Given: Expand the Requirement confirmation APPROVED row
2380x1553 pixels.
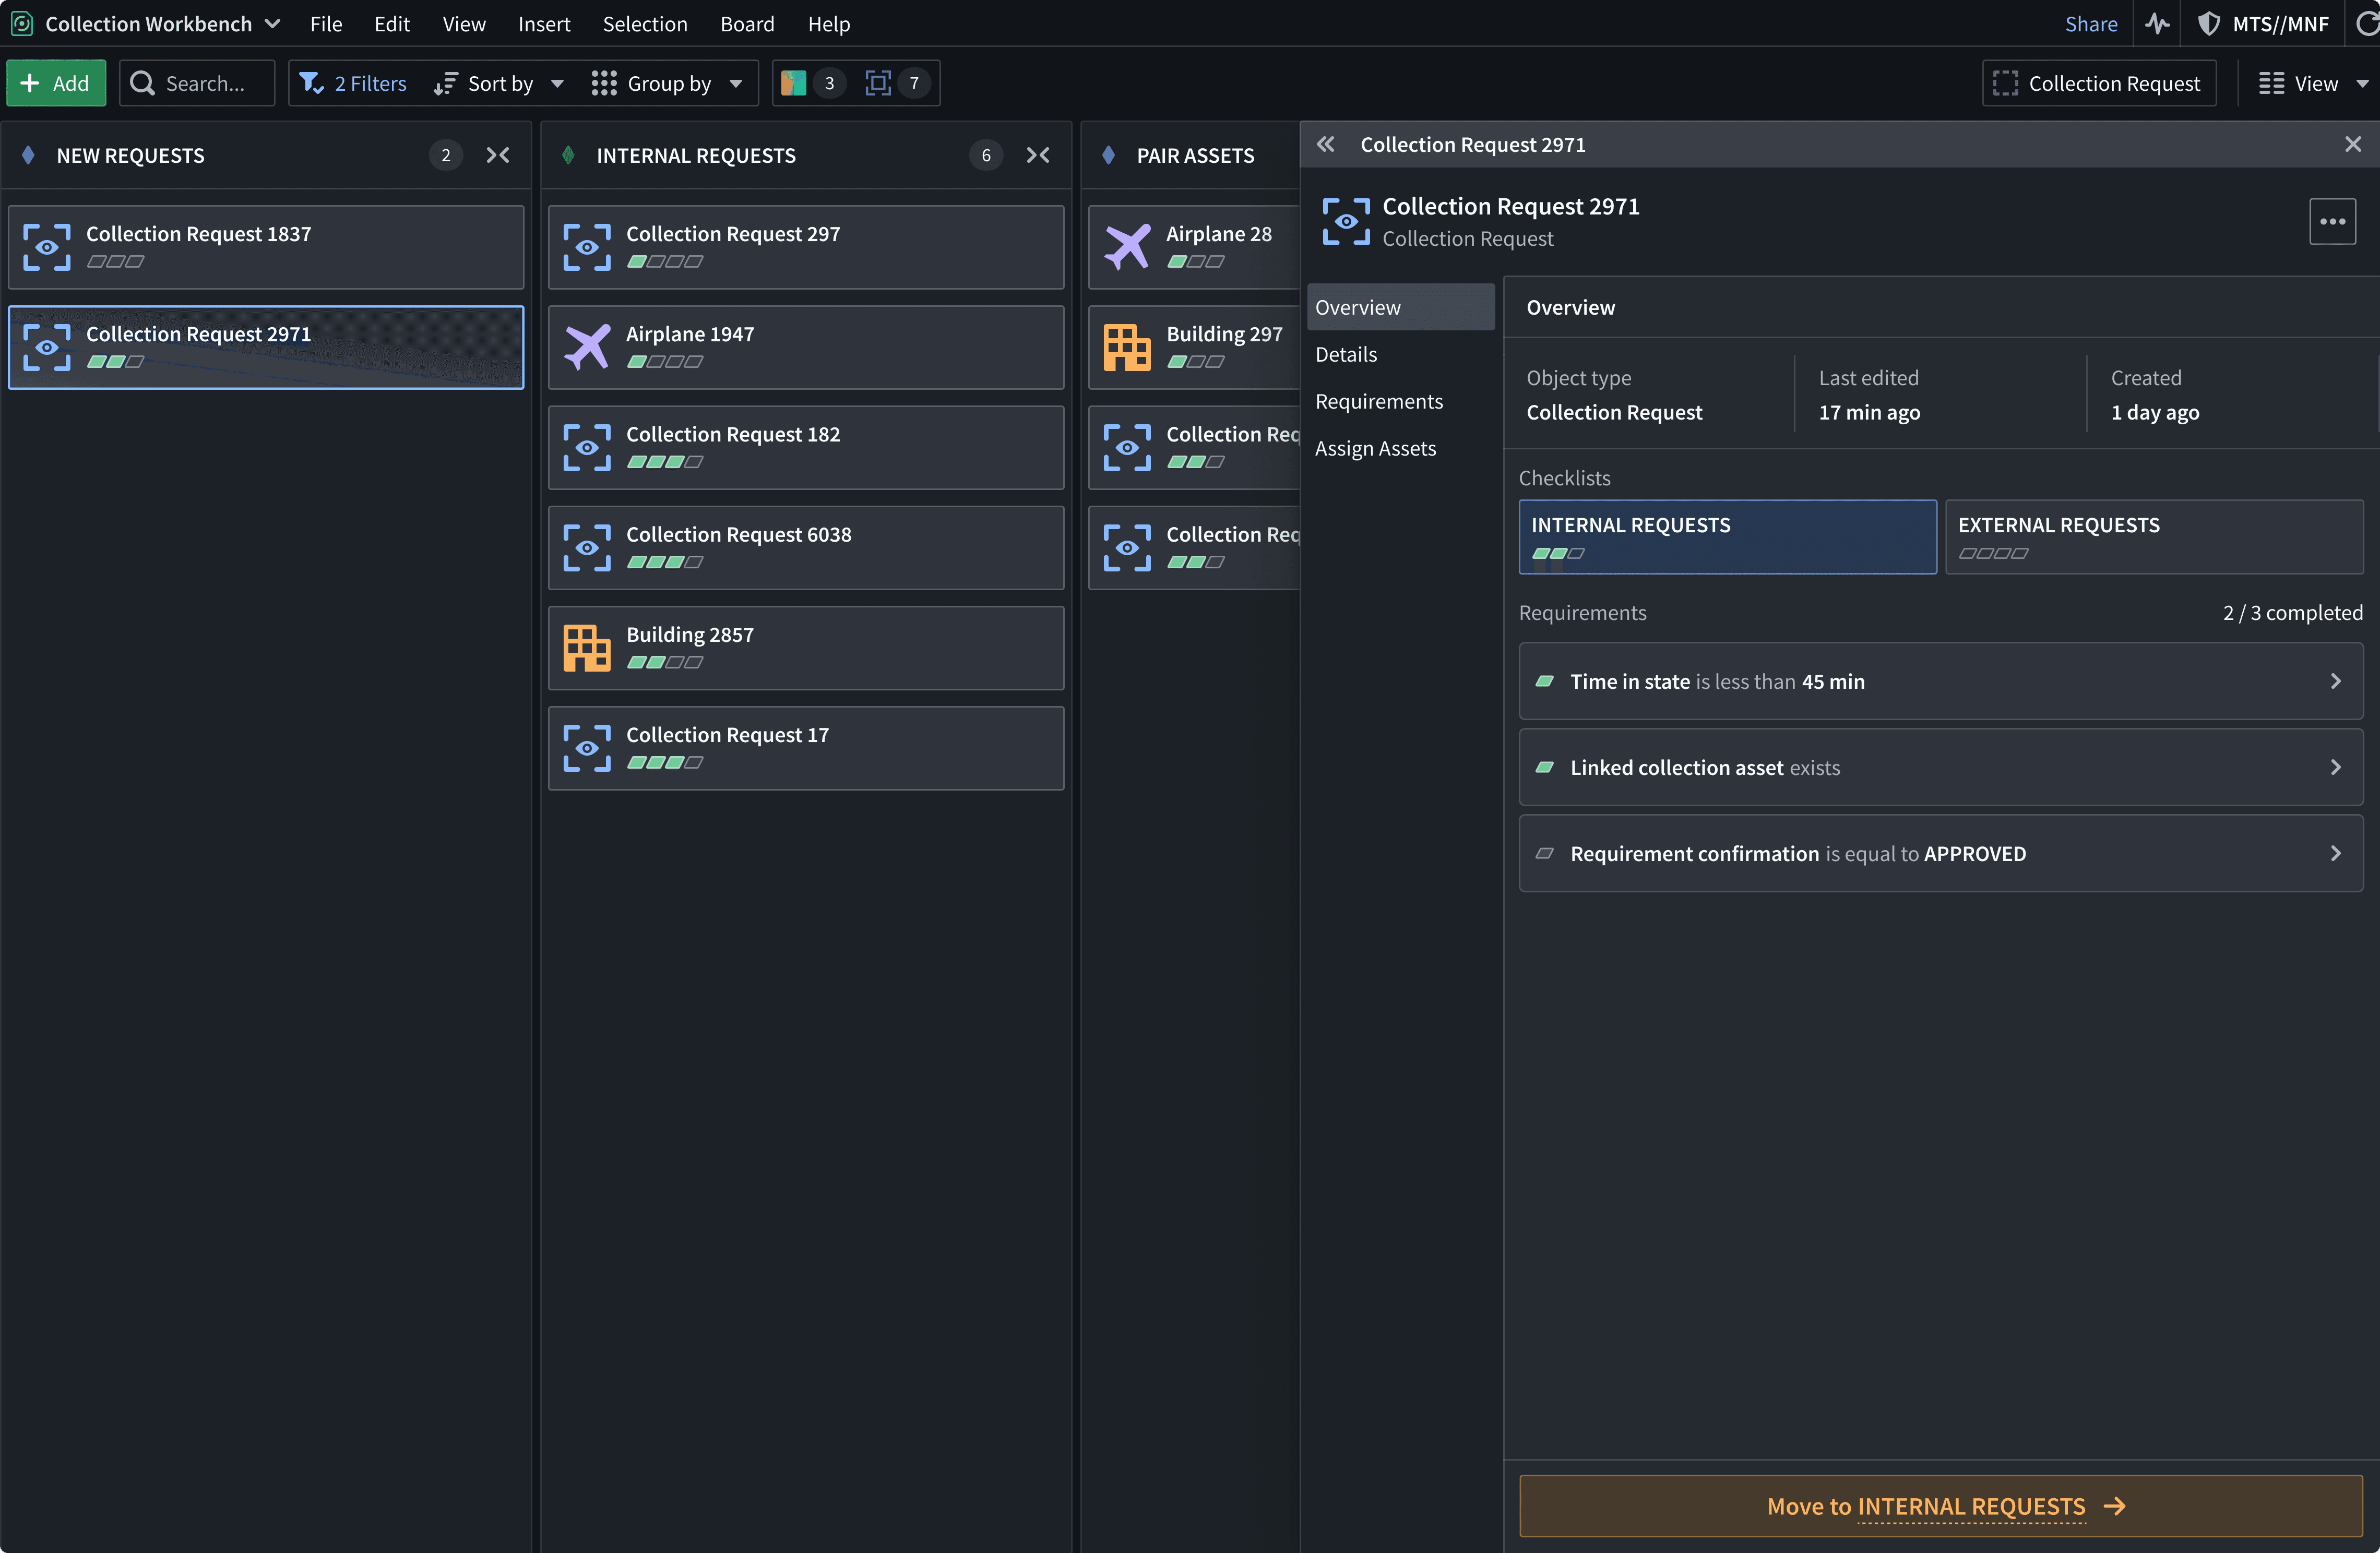Looking at the screenshot, I should (1940, 853).
